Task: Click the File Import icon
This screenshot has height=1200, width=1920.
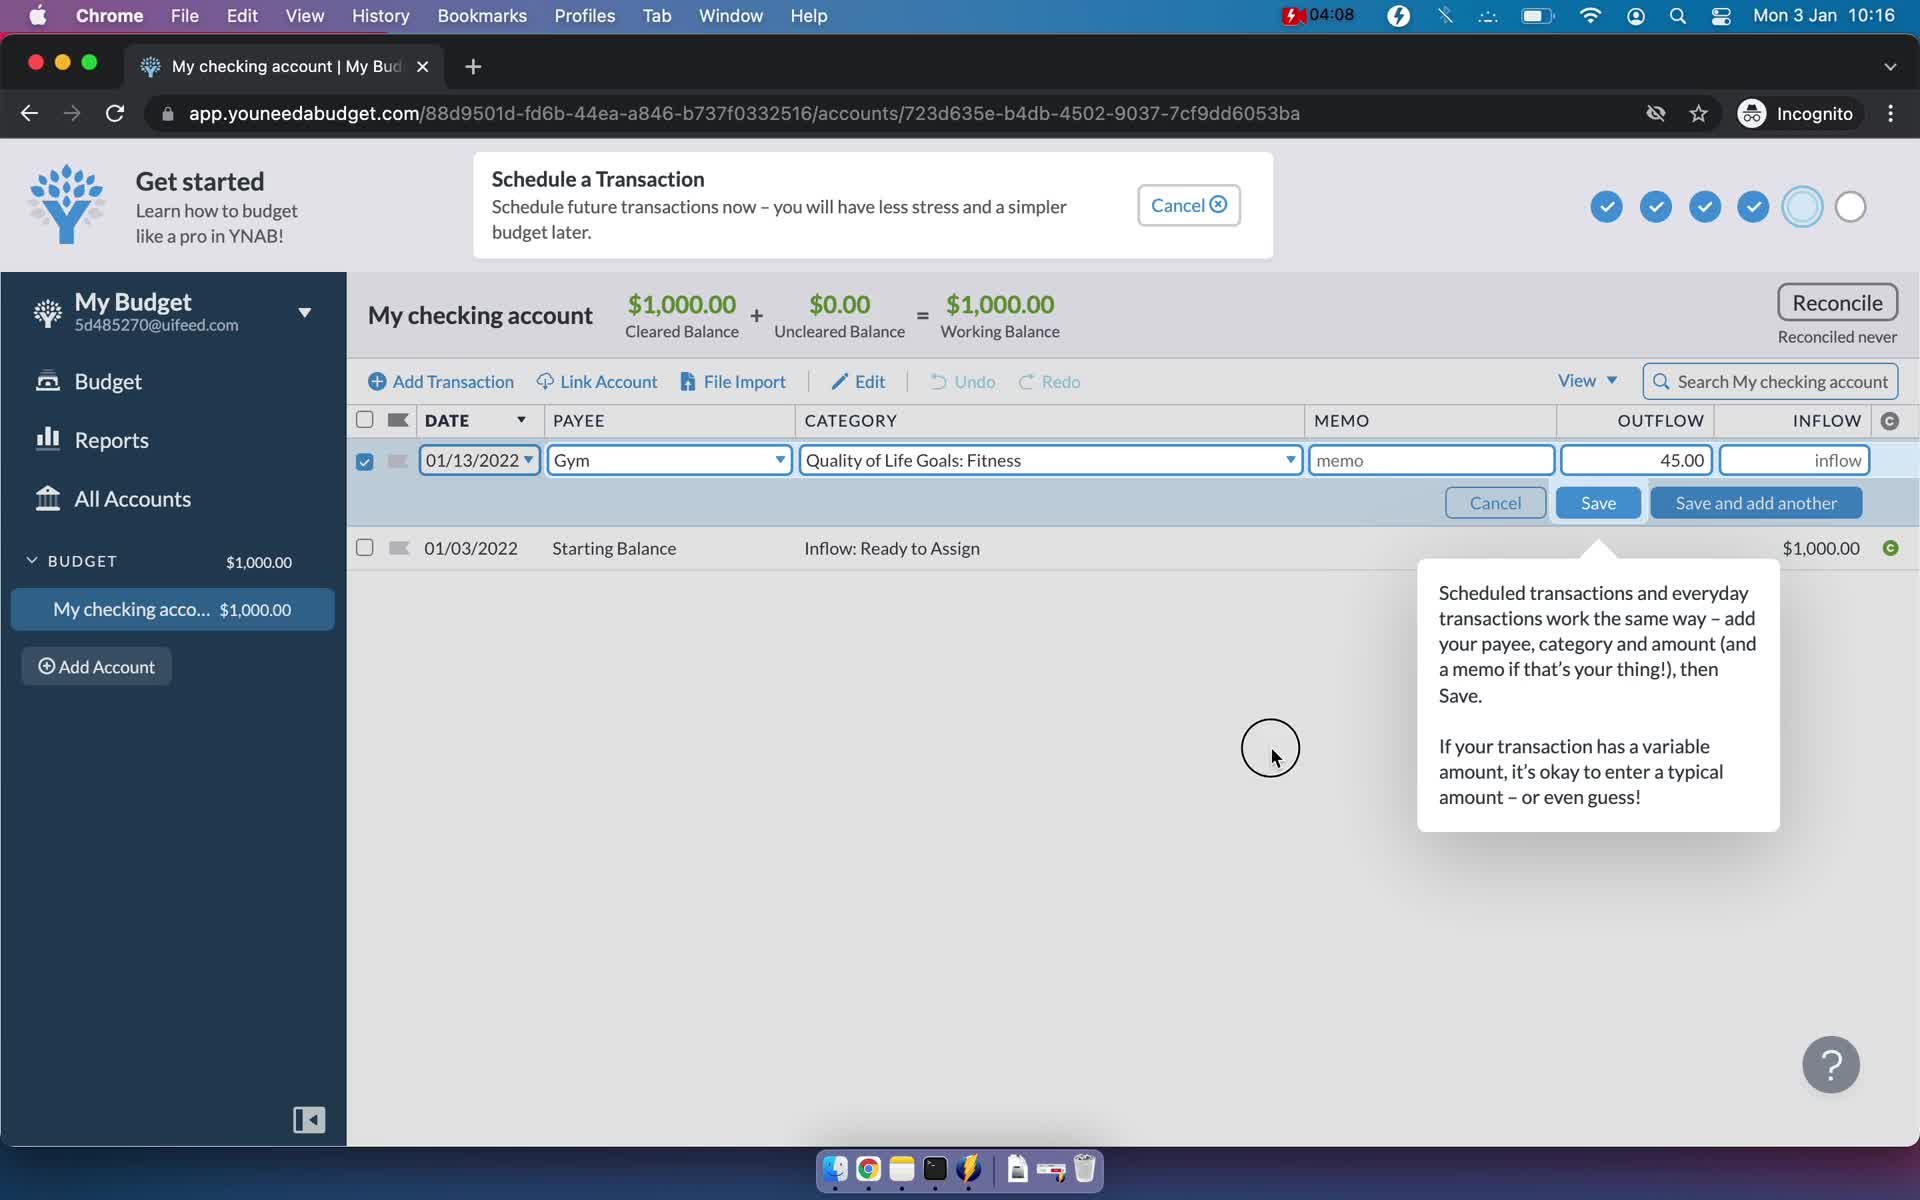Action: (733, 380)
